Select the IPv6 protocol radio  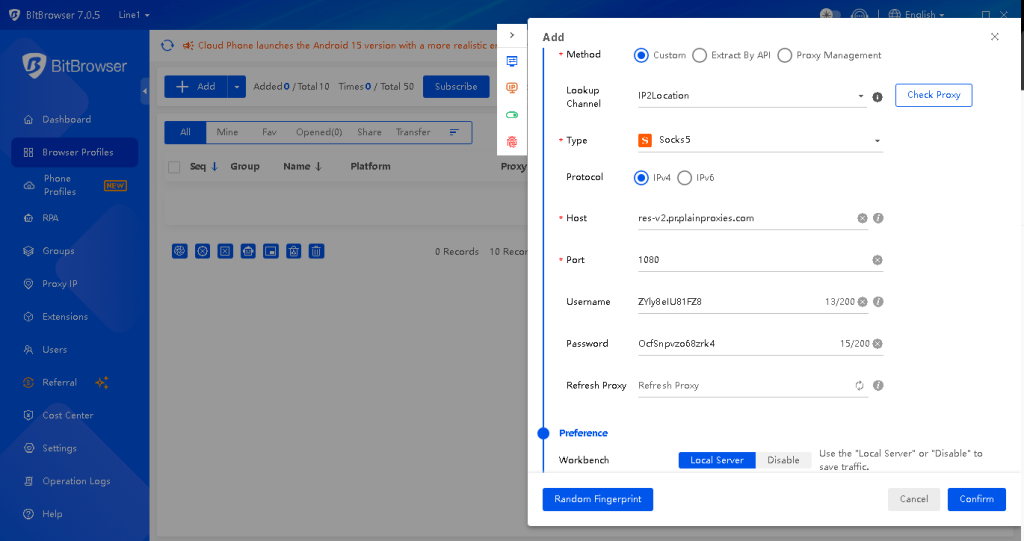pos(684,178)
